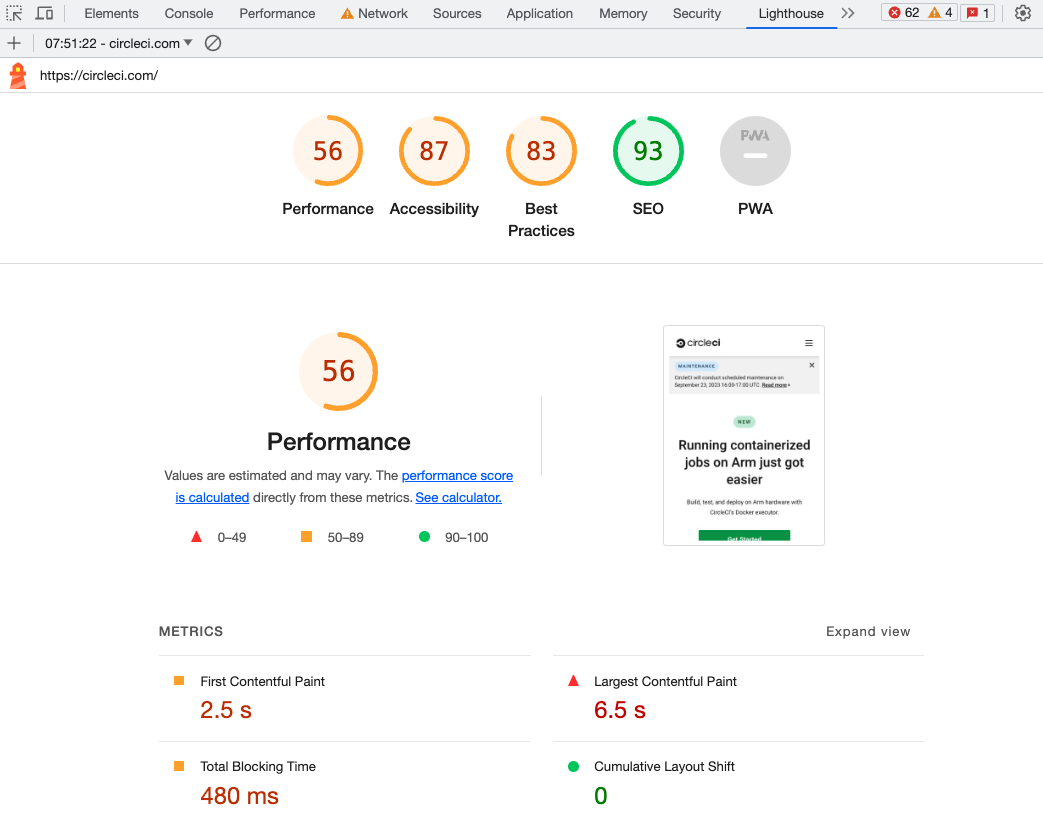
Task: Open DevTools settings gear
Action: coord(1022,13)
